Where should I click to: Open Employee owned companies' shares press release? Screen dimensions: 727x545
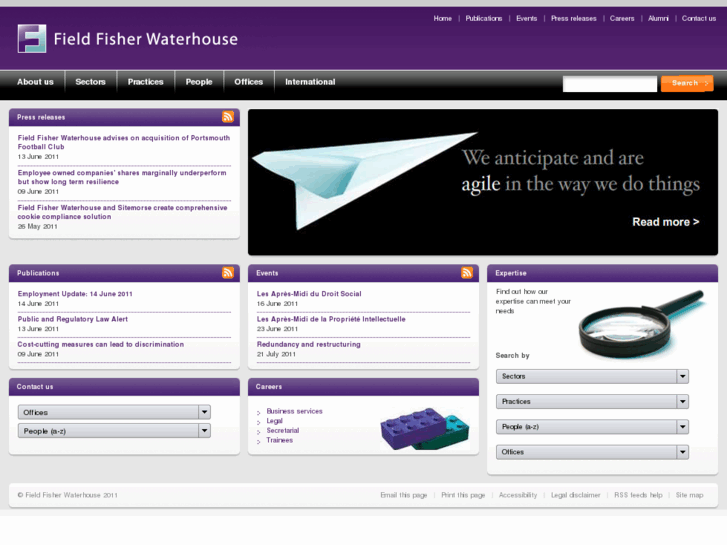(122, 177)
